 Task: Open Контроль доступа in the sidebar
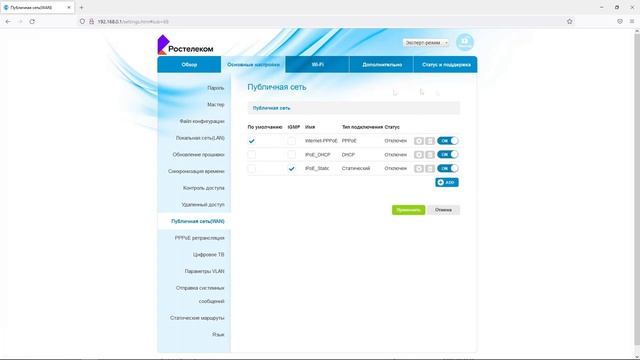[x=203, y=188]
